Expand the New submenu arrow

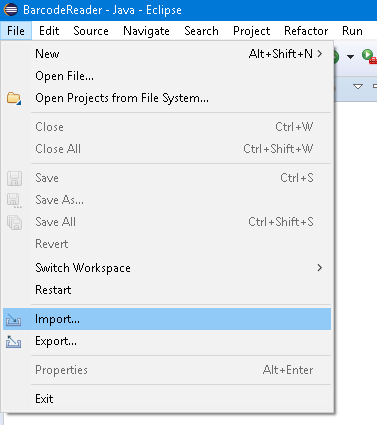click(x=320, y=54)
